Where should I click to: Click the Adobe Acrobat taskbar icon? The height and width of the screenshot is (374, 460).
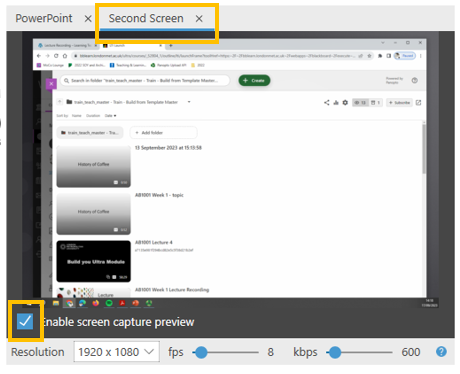coord(122,303)
